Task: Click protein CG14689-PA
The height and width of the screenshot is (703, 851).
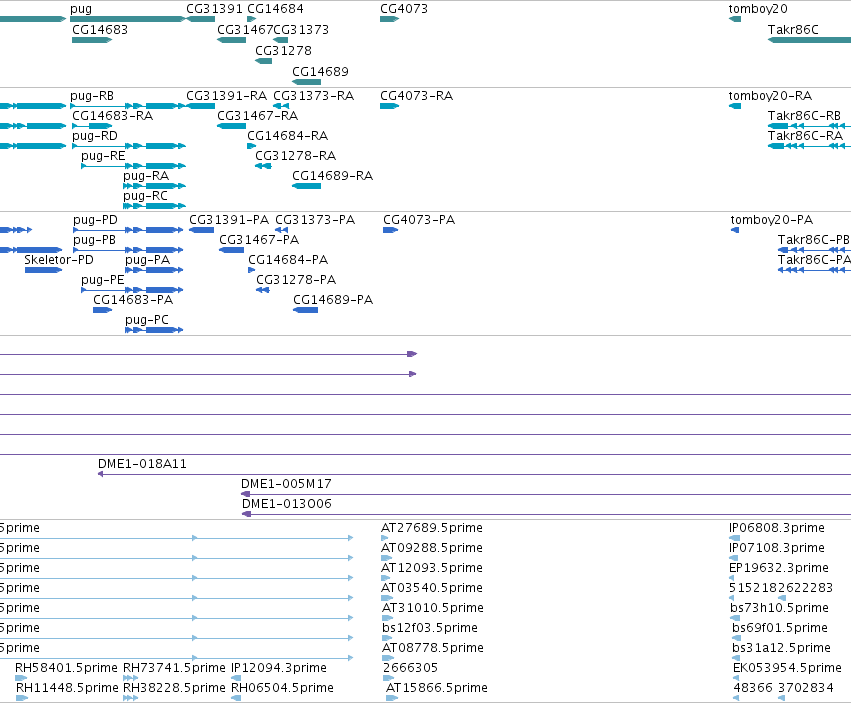Action: tap(333, 300)
